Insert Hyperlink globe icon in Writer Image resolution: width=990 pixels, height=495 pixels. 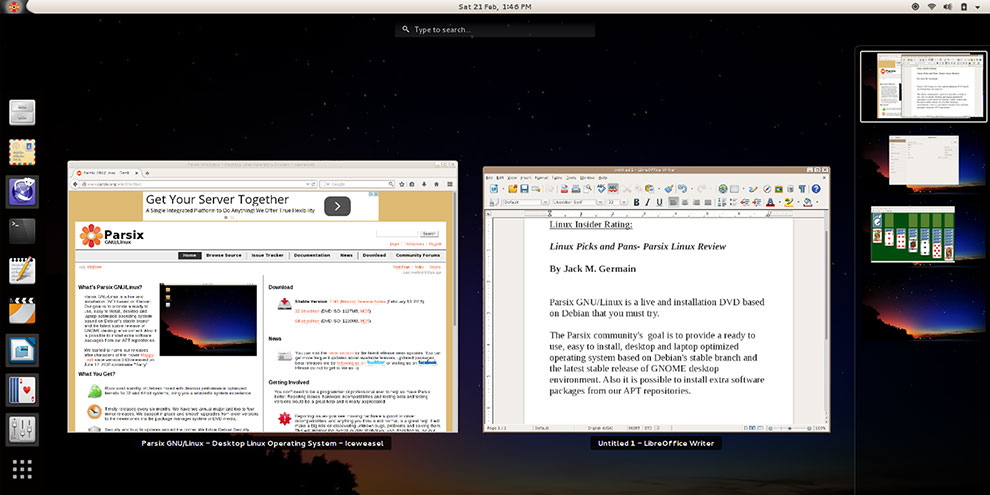[x=723, y=189]
